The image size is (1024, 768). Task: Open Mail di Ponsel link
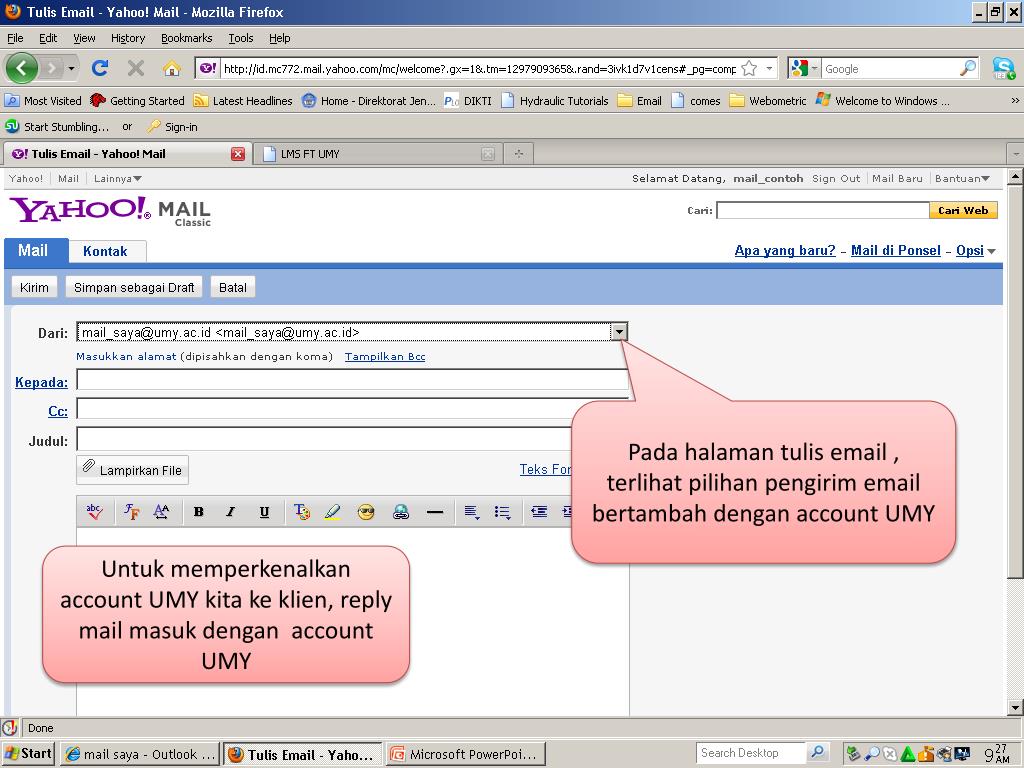click(x=896, y=251)
